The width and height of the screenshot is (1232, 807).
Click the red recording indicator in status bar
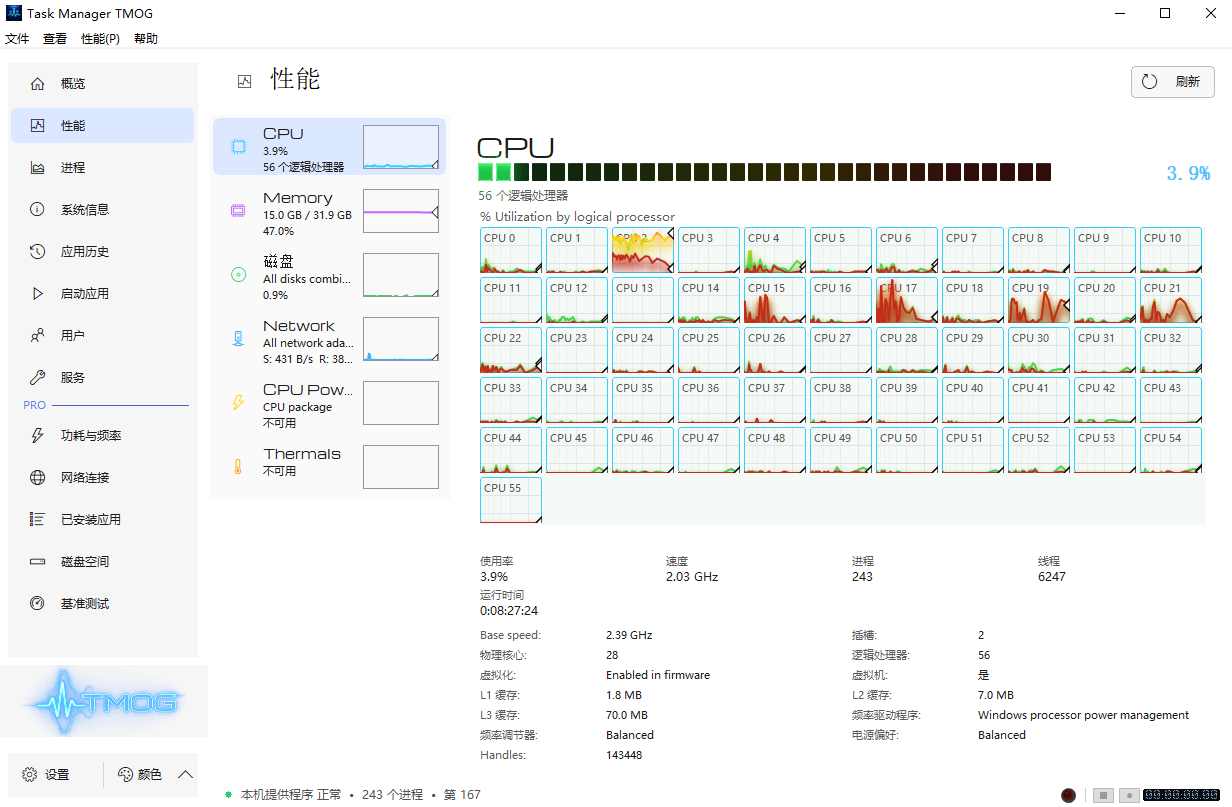pyautogui.click(x=1068, y=795)
